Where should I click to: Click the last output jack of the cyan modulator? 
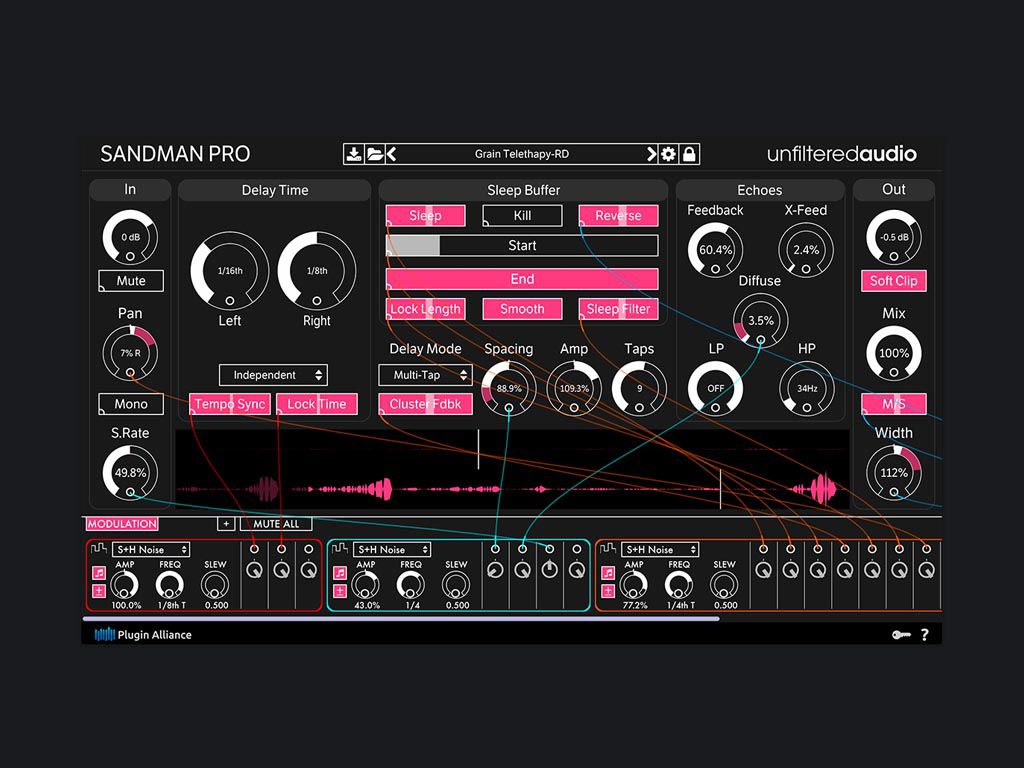coord(577,549)
